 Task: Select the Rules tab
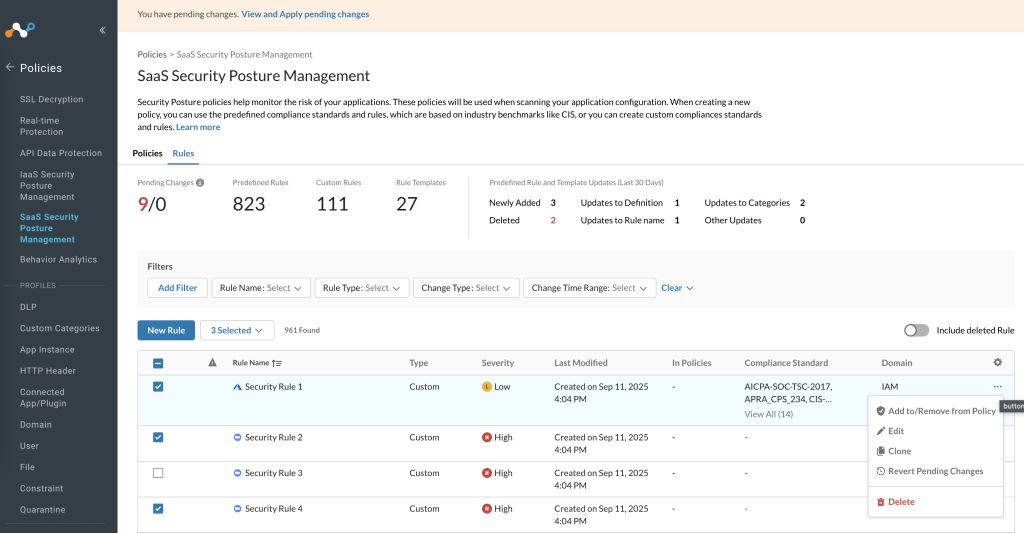(184, 153)
